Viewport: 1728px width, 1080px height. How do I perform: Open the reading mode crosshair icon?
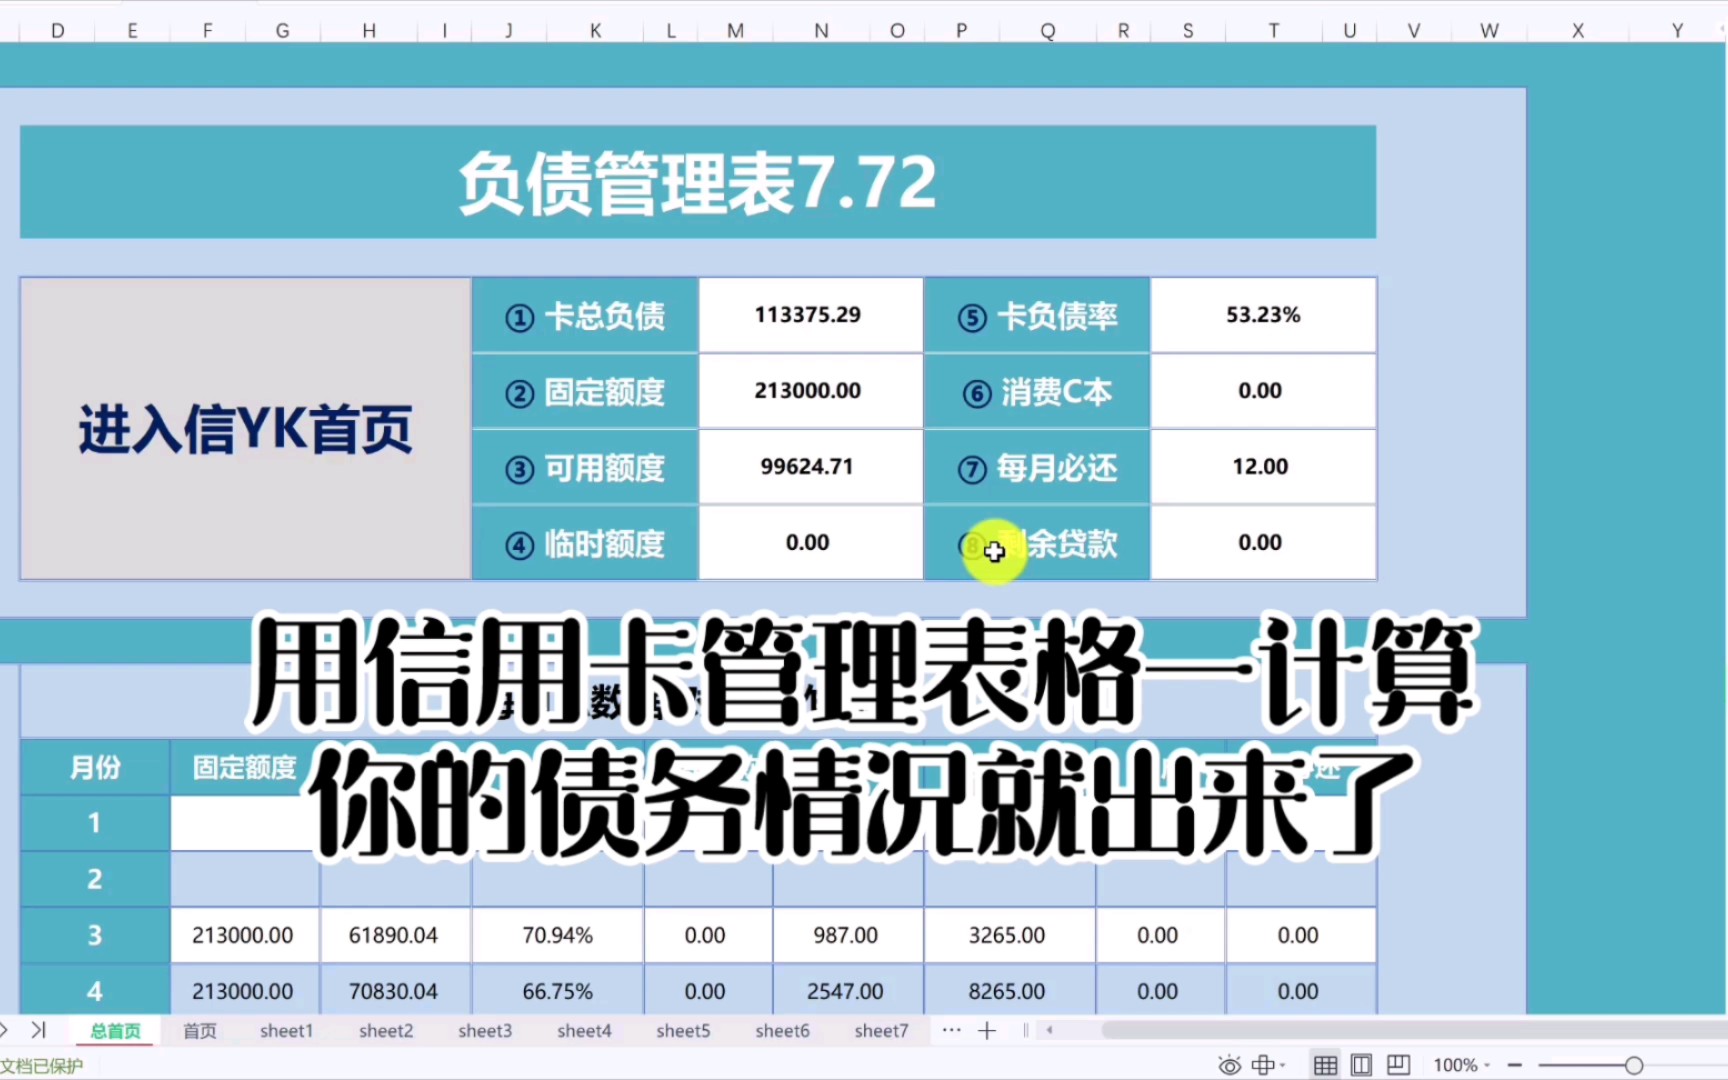[1263, 1065]
